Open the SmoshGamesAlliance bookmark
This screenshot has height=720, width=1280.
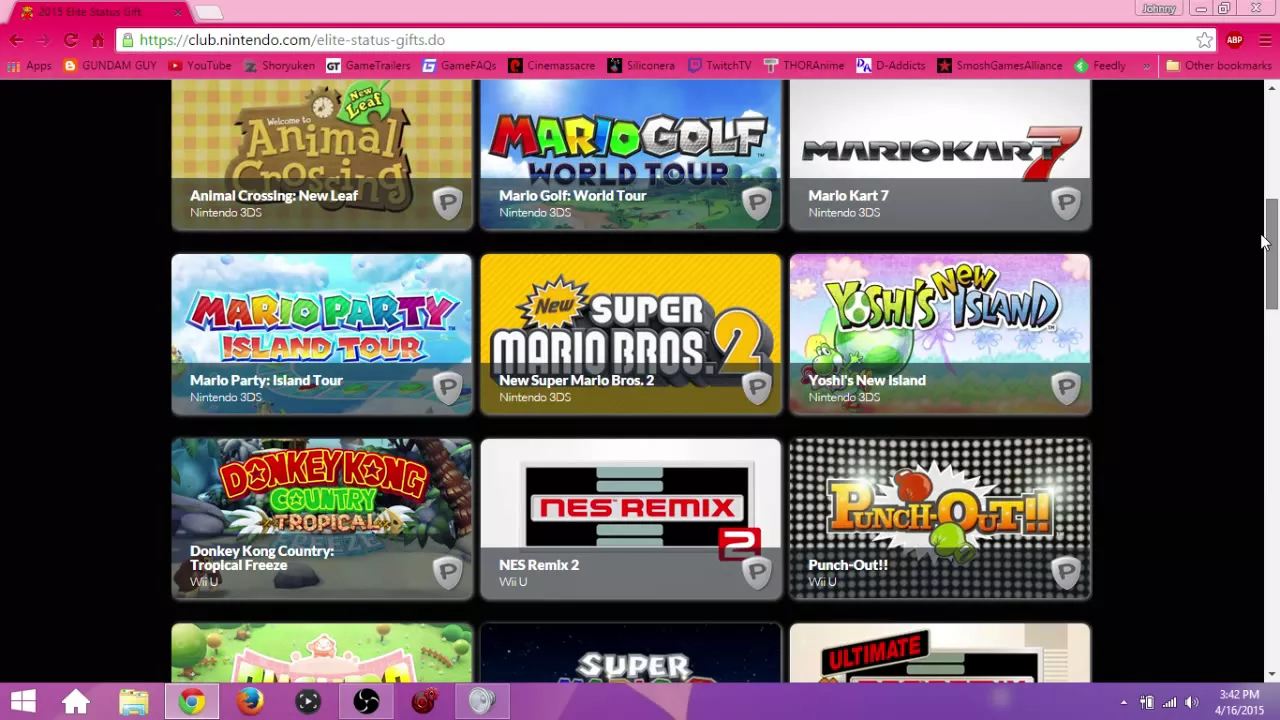pyautogui.click(x=999, y=66)
